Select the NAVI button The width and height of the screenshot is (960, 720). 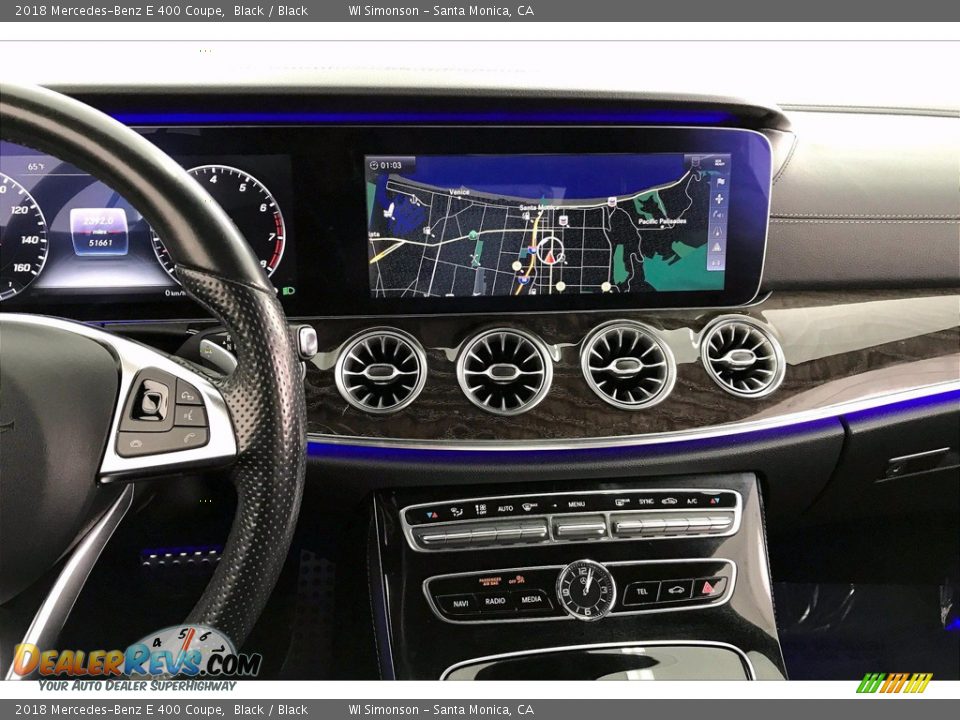[461, 604]
